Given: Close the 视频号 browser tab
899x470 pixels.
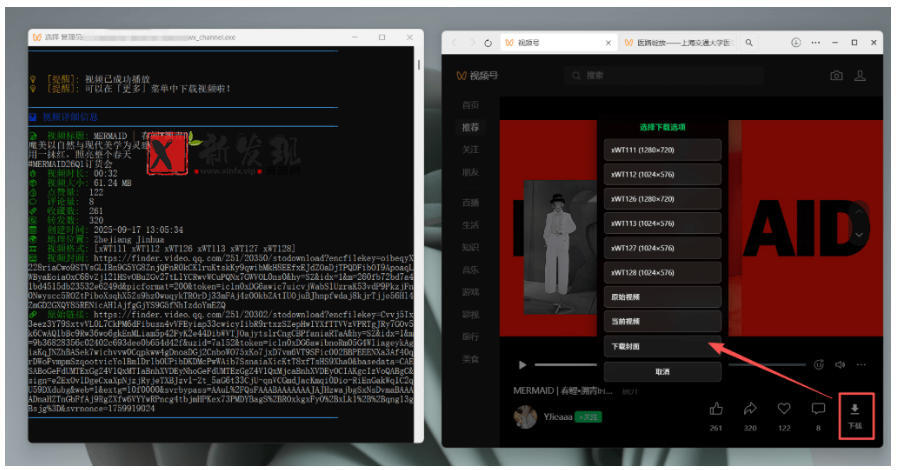Looking at the screenshot, I should (608, 43).
